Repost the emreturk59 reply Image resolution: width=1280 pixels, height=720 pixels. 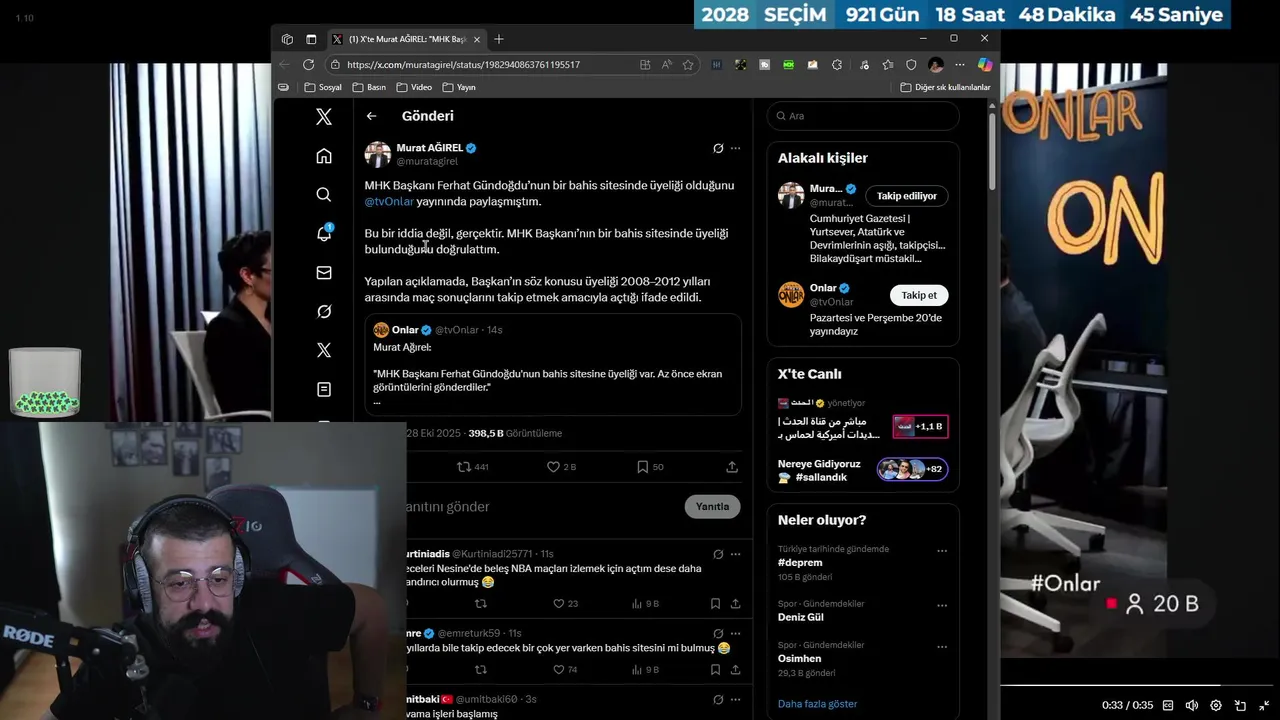tap(481, 670)
